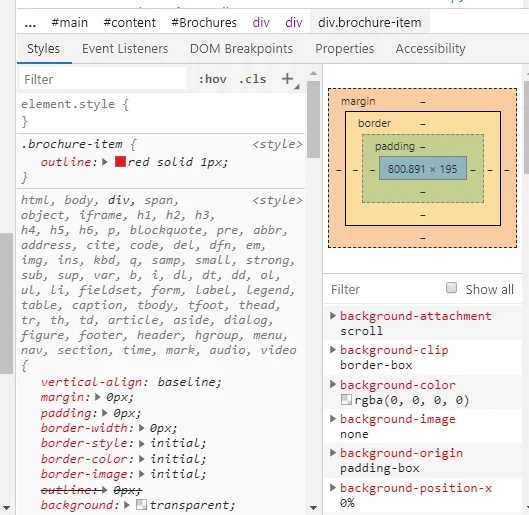Expand the outline property triangle in .brochure-item
This screenshot has width=529, height=515.
[105, 162]
